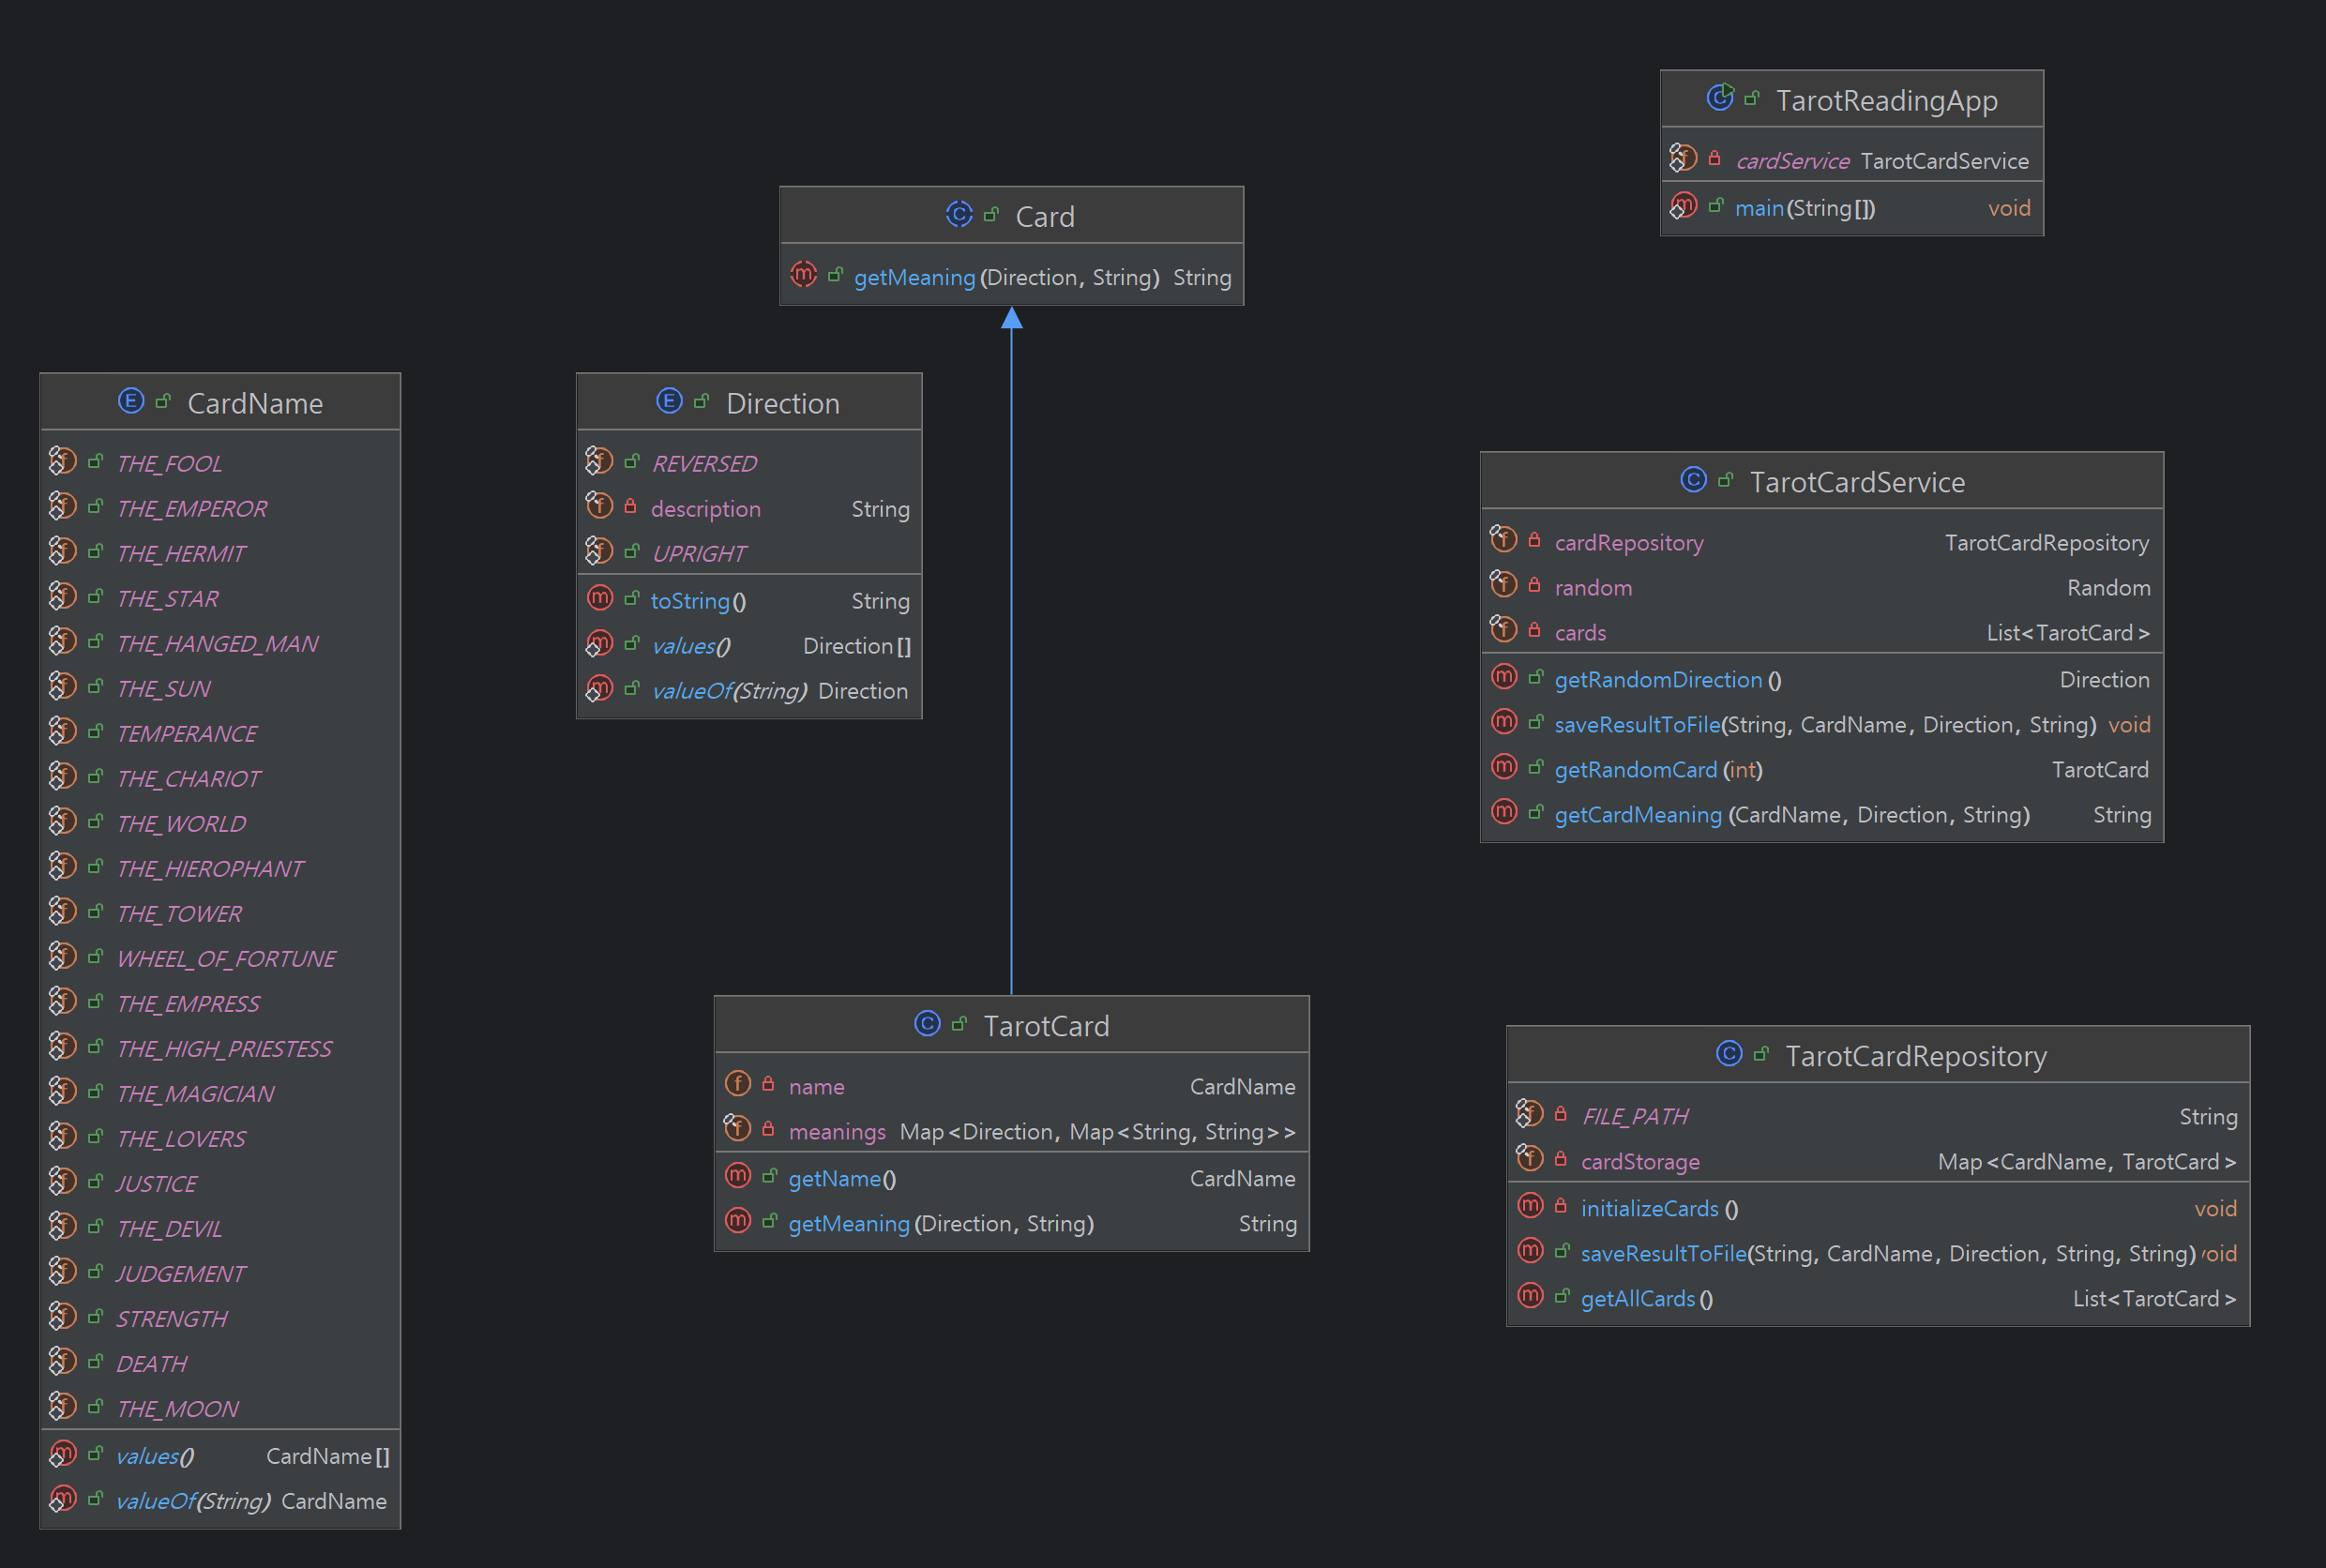The height and width of the screenshot is (1568, 2326).
Task: Click the lock icon beside random field
Action: pyautogui.click(x=1534, y=585)
